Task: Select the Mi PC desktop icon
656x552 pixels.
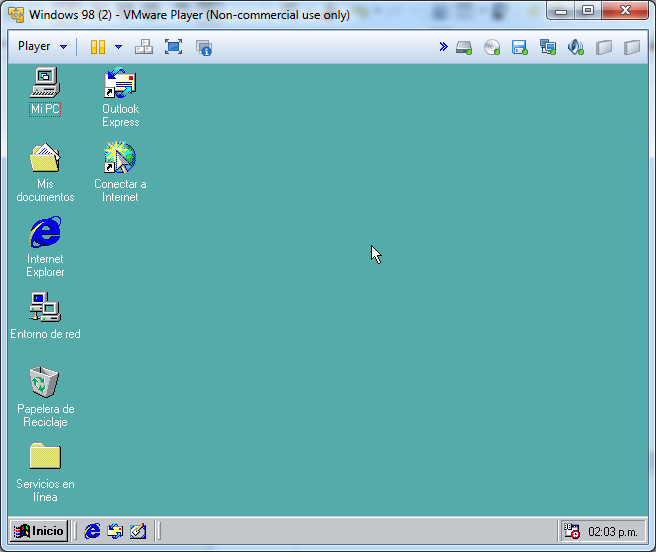Action: pyautogui.click(x=45, y=84)
